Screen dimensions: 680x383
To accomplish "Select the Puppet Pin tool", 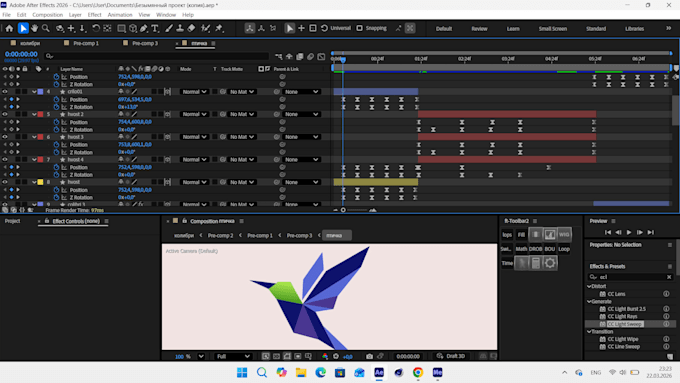I will (219, 29).
